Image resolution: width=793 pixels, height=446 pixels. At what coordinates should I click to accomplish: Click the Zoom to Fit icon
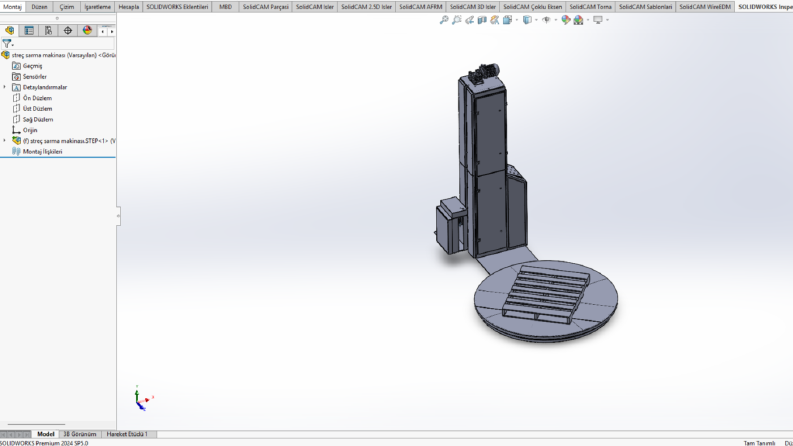point(444,20)
